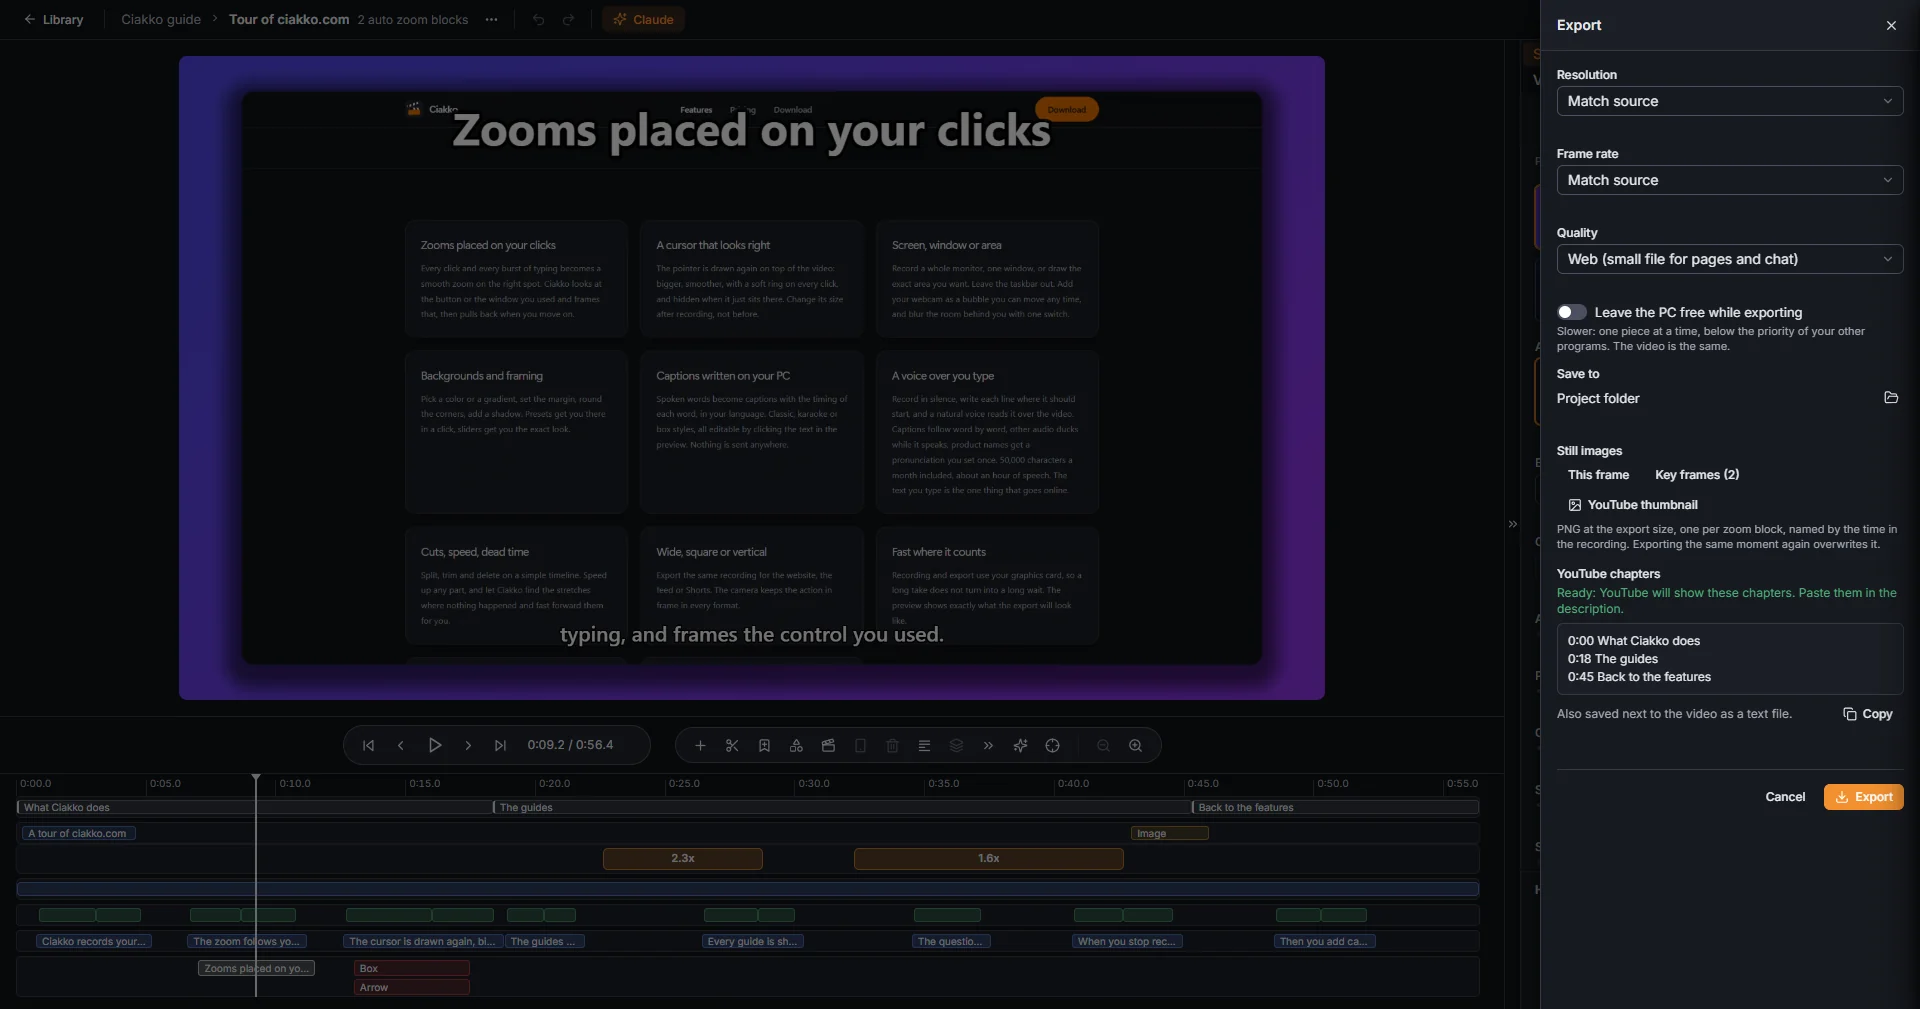Select the 1.6x zoom block on the timeline

coord(989,859)
